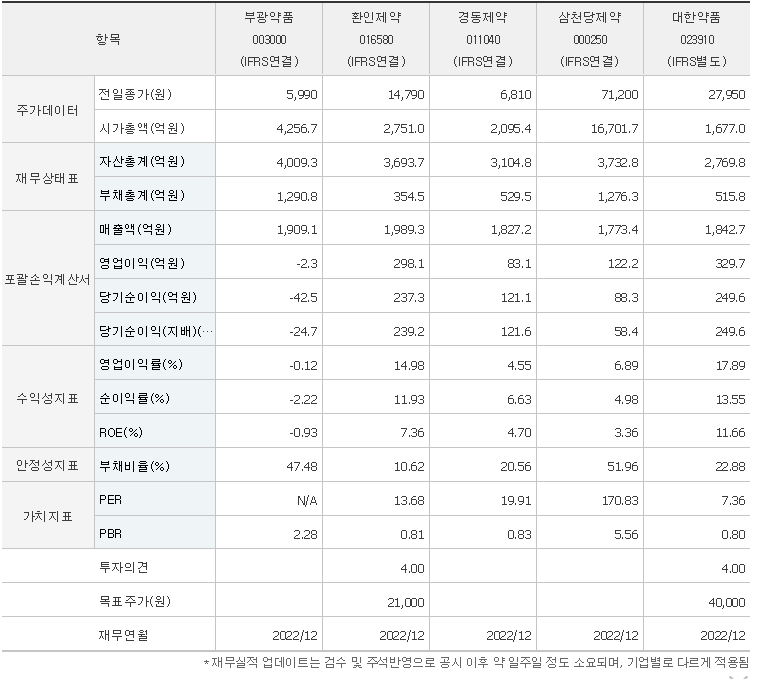769x679 pixels.
Task: Select the operating profit value 329.7
Action: point(730,264)
